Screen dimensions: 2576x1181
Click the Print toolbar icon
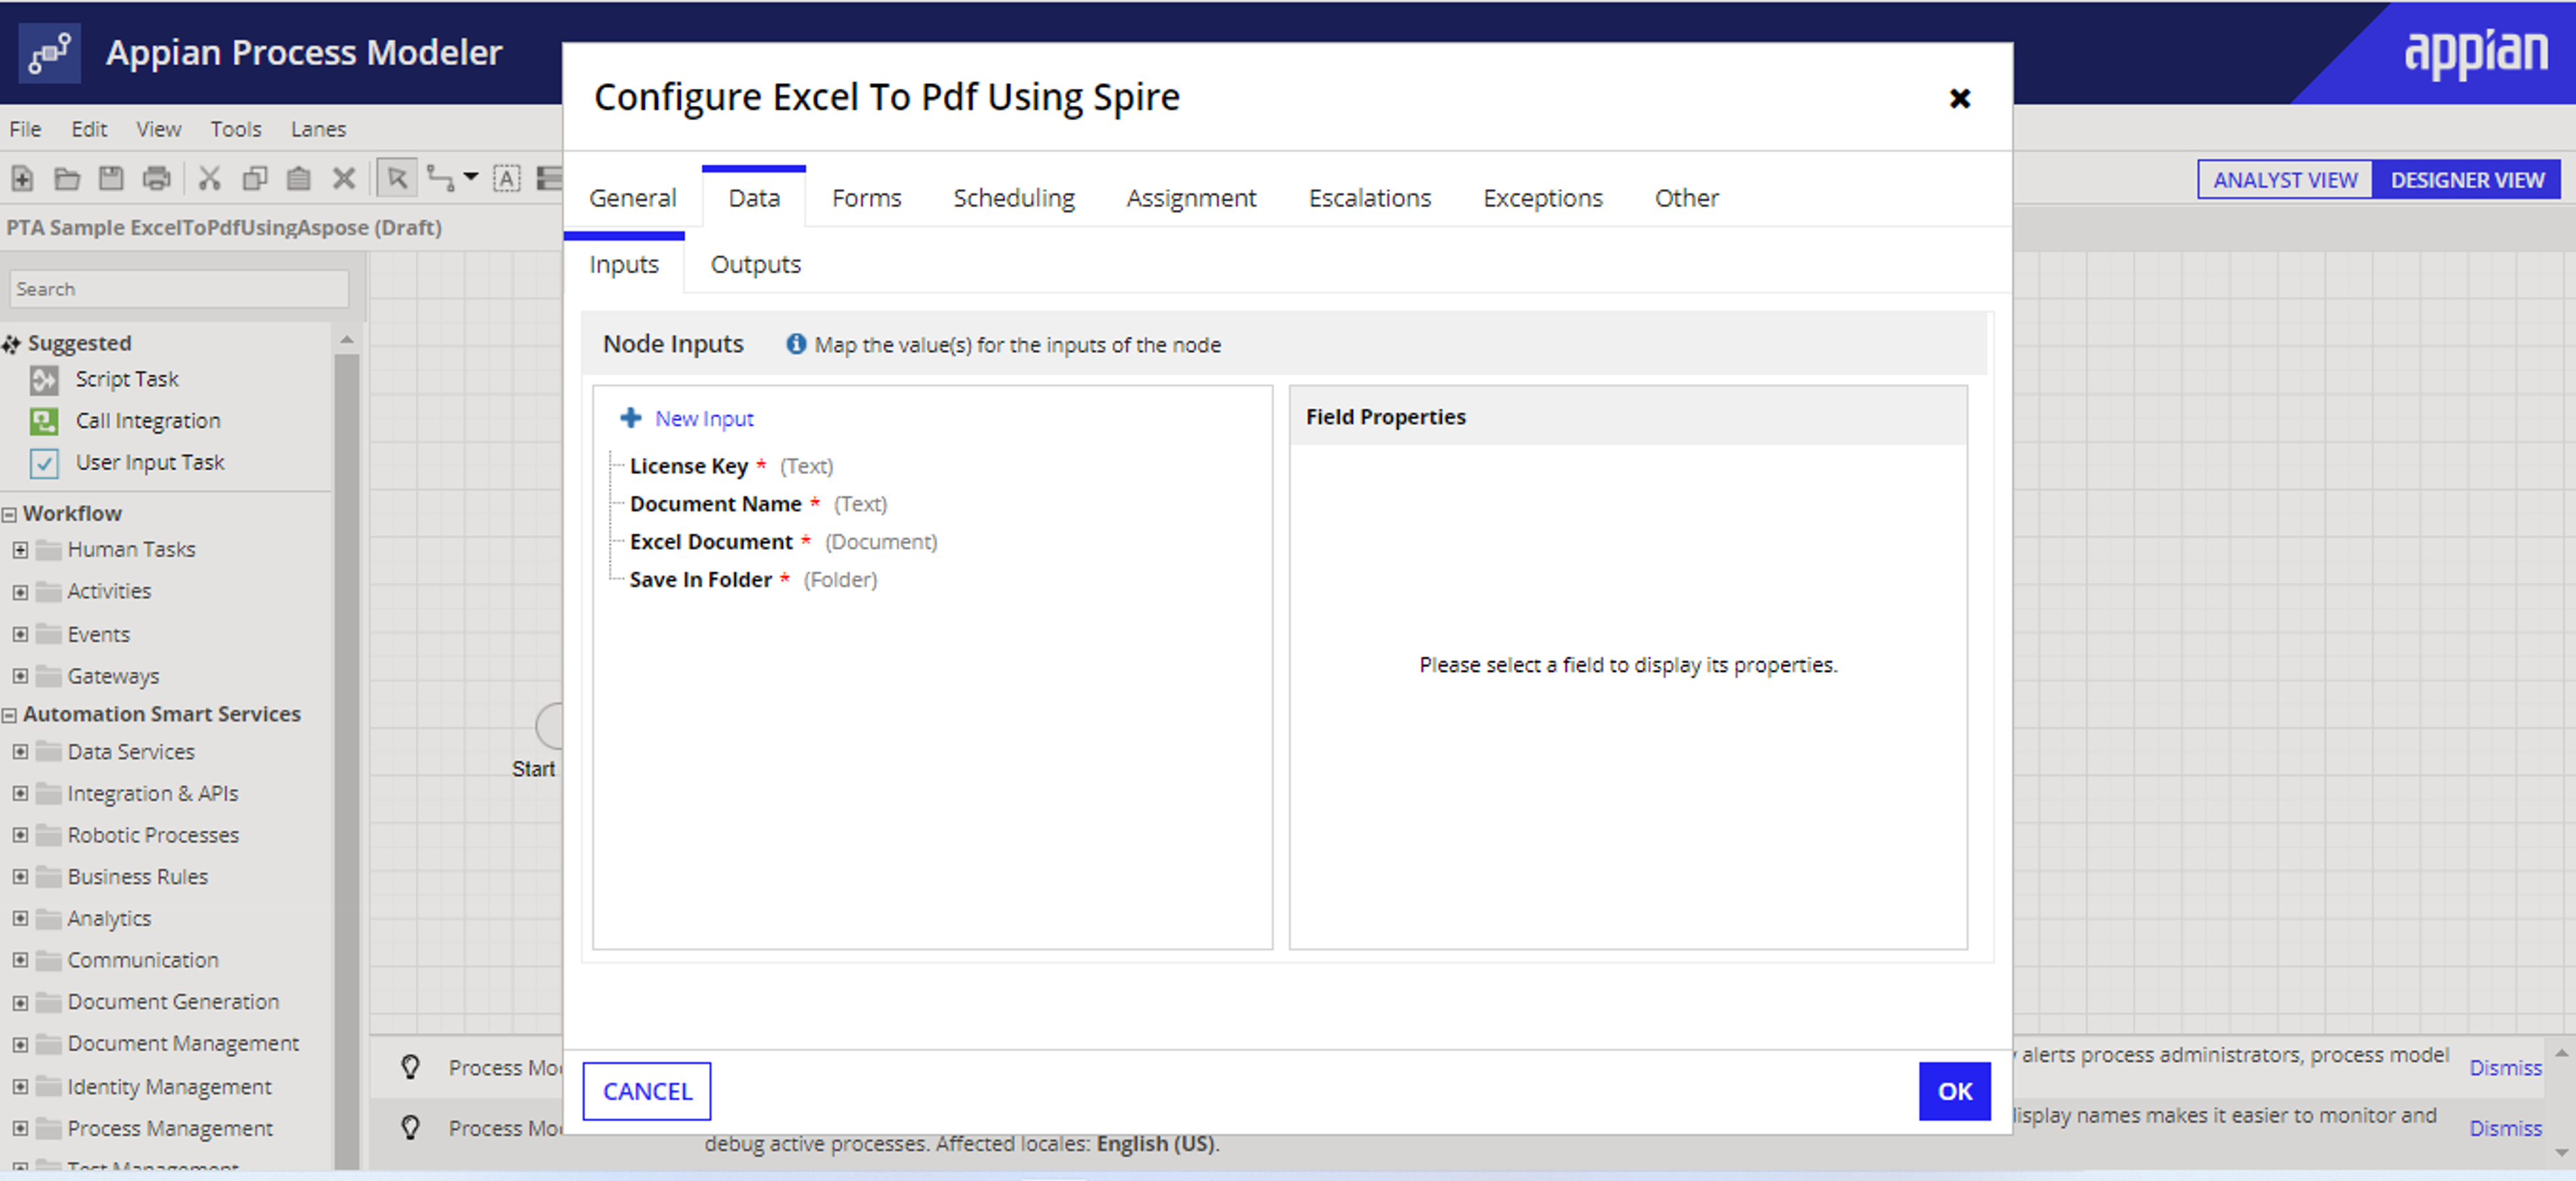tap(157, 179)
